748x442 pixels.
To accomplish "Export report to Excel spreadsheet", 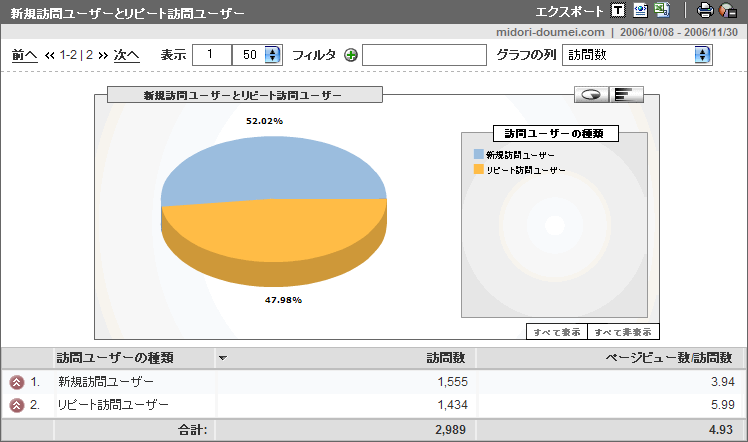I will (661, 11).
